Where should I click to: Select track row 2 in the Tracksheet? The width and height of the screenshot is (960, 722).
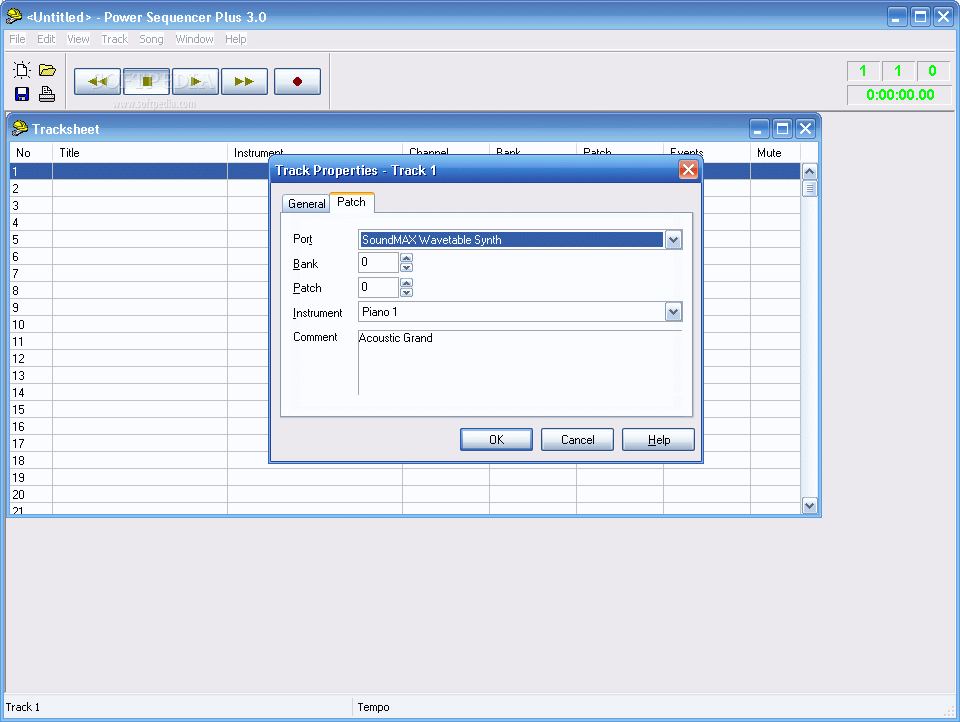coord(405,189)
